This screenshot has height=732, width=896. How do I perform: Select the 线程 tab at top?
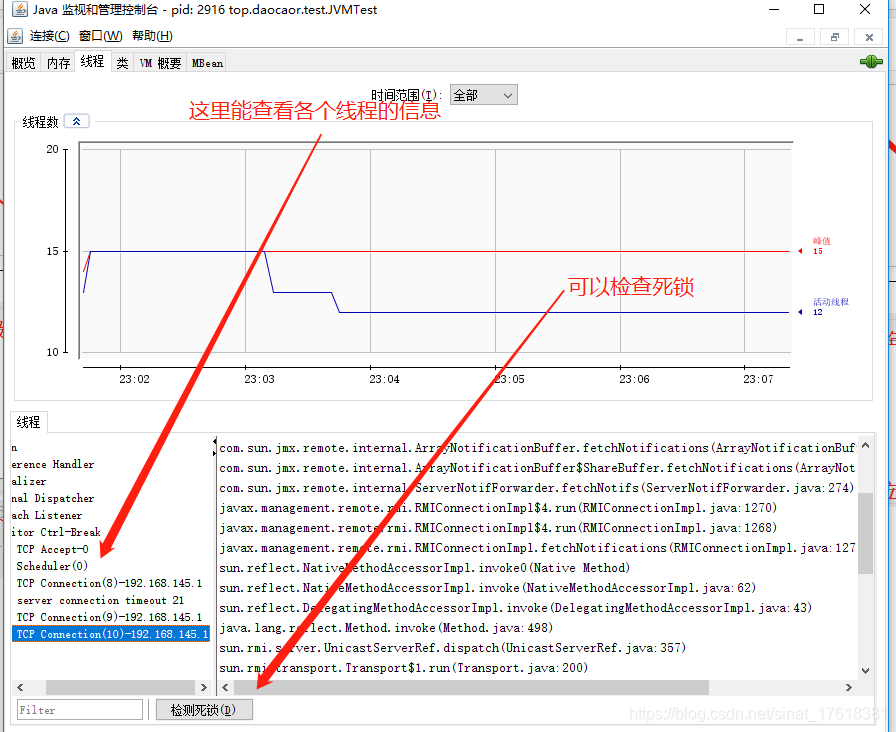[92, 61]
